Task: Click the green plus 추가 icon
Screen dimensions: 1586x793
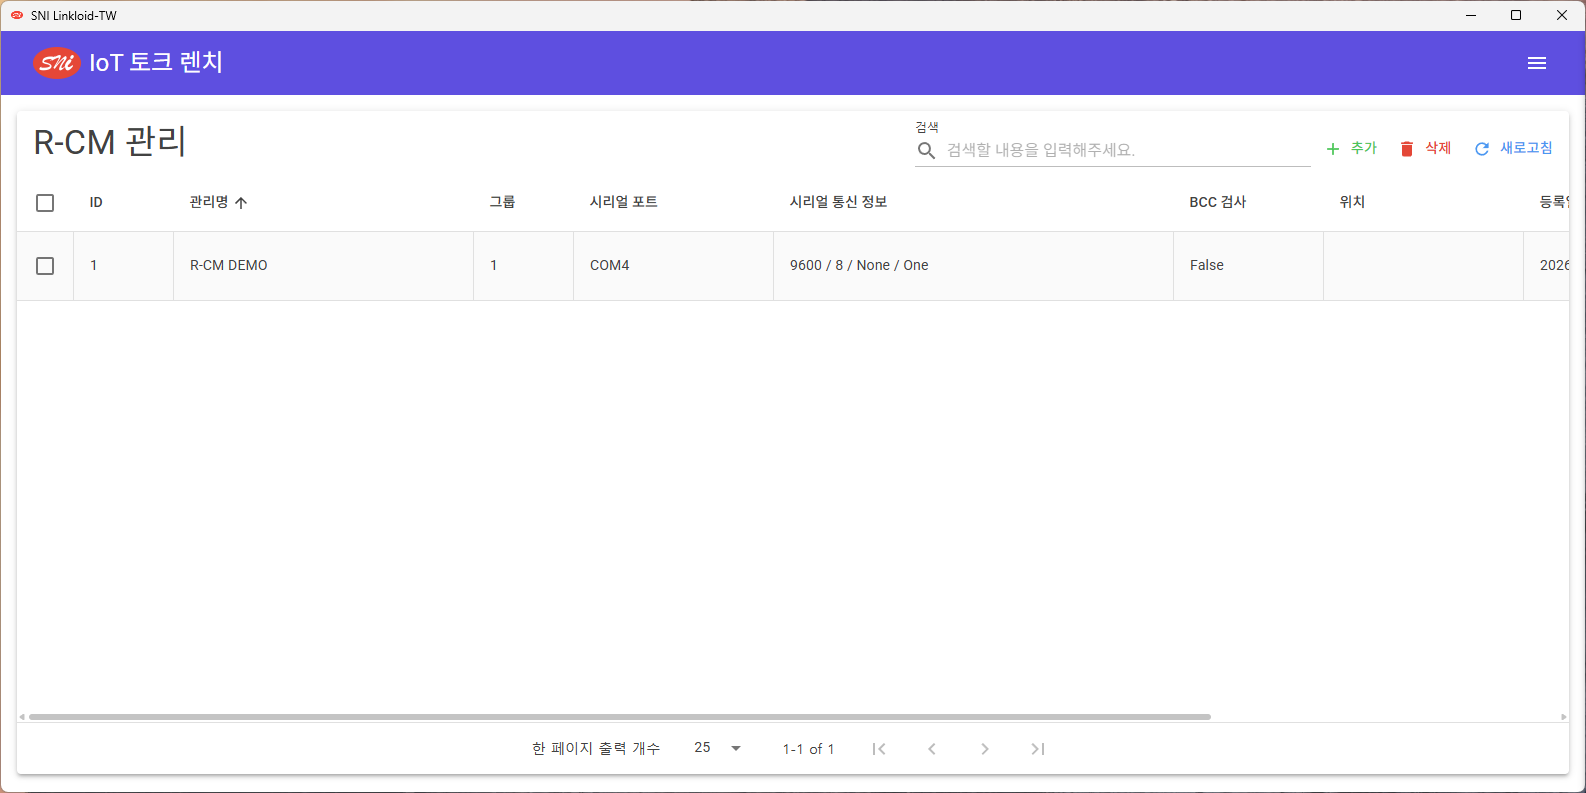Action: pyautogui.click(x=1332, y=149)
